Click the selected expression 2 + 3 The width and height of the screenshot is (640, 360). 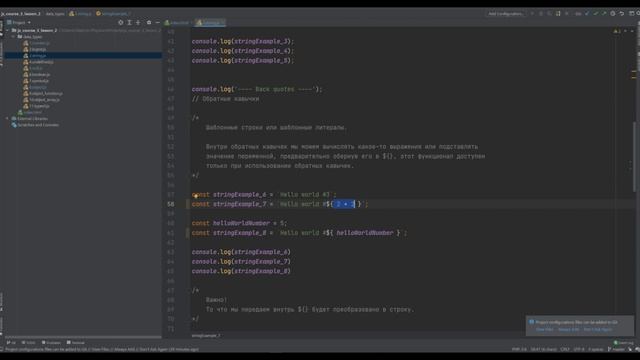click(345, 204)
